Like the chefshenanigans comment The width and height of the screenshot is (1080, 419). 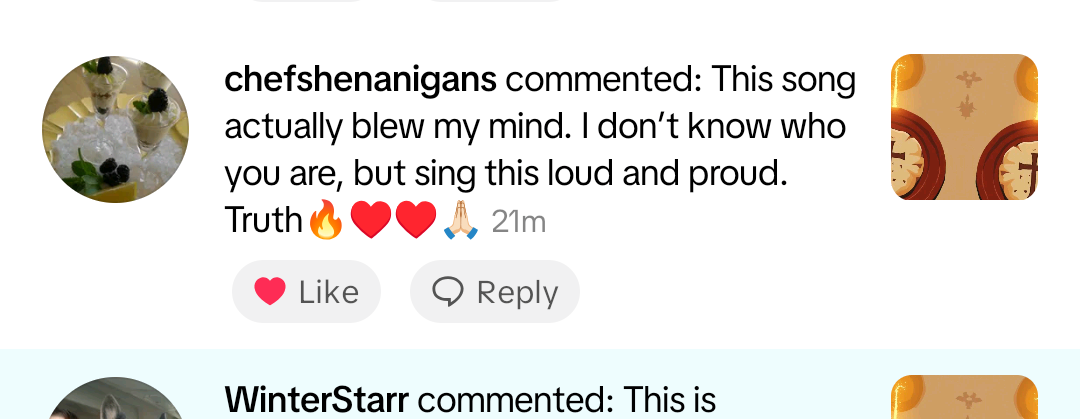(x=306, y=291)
